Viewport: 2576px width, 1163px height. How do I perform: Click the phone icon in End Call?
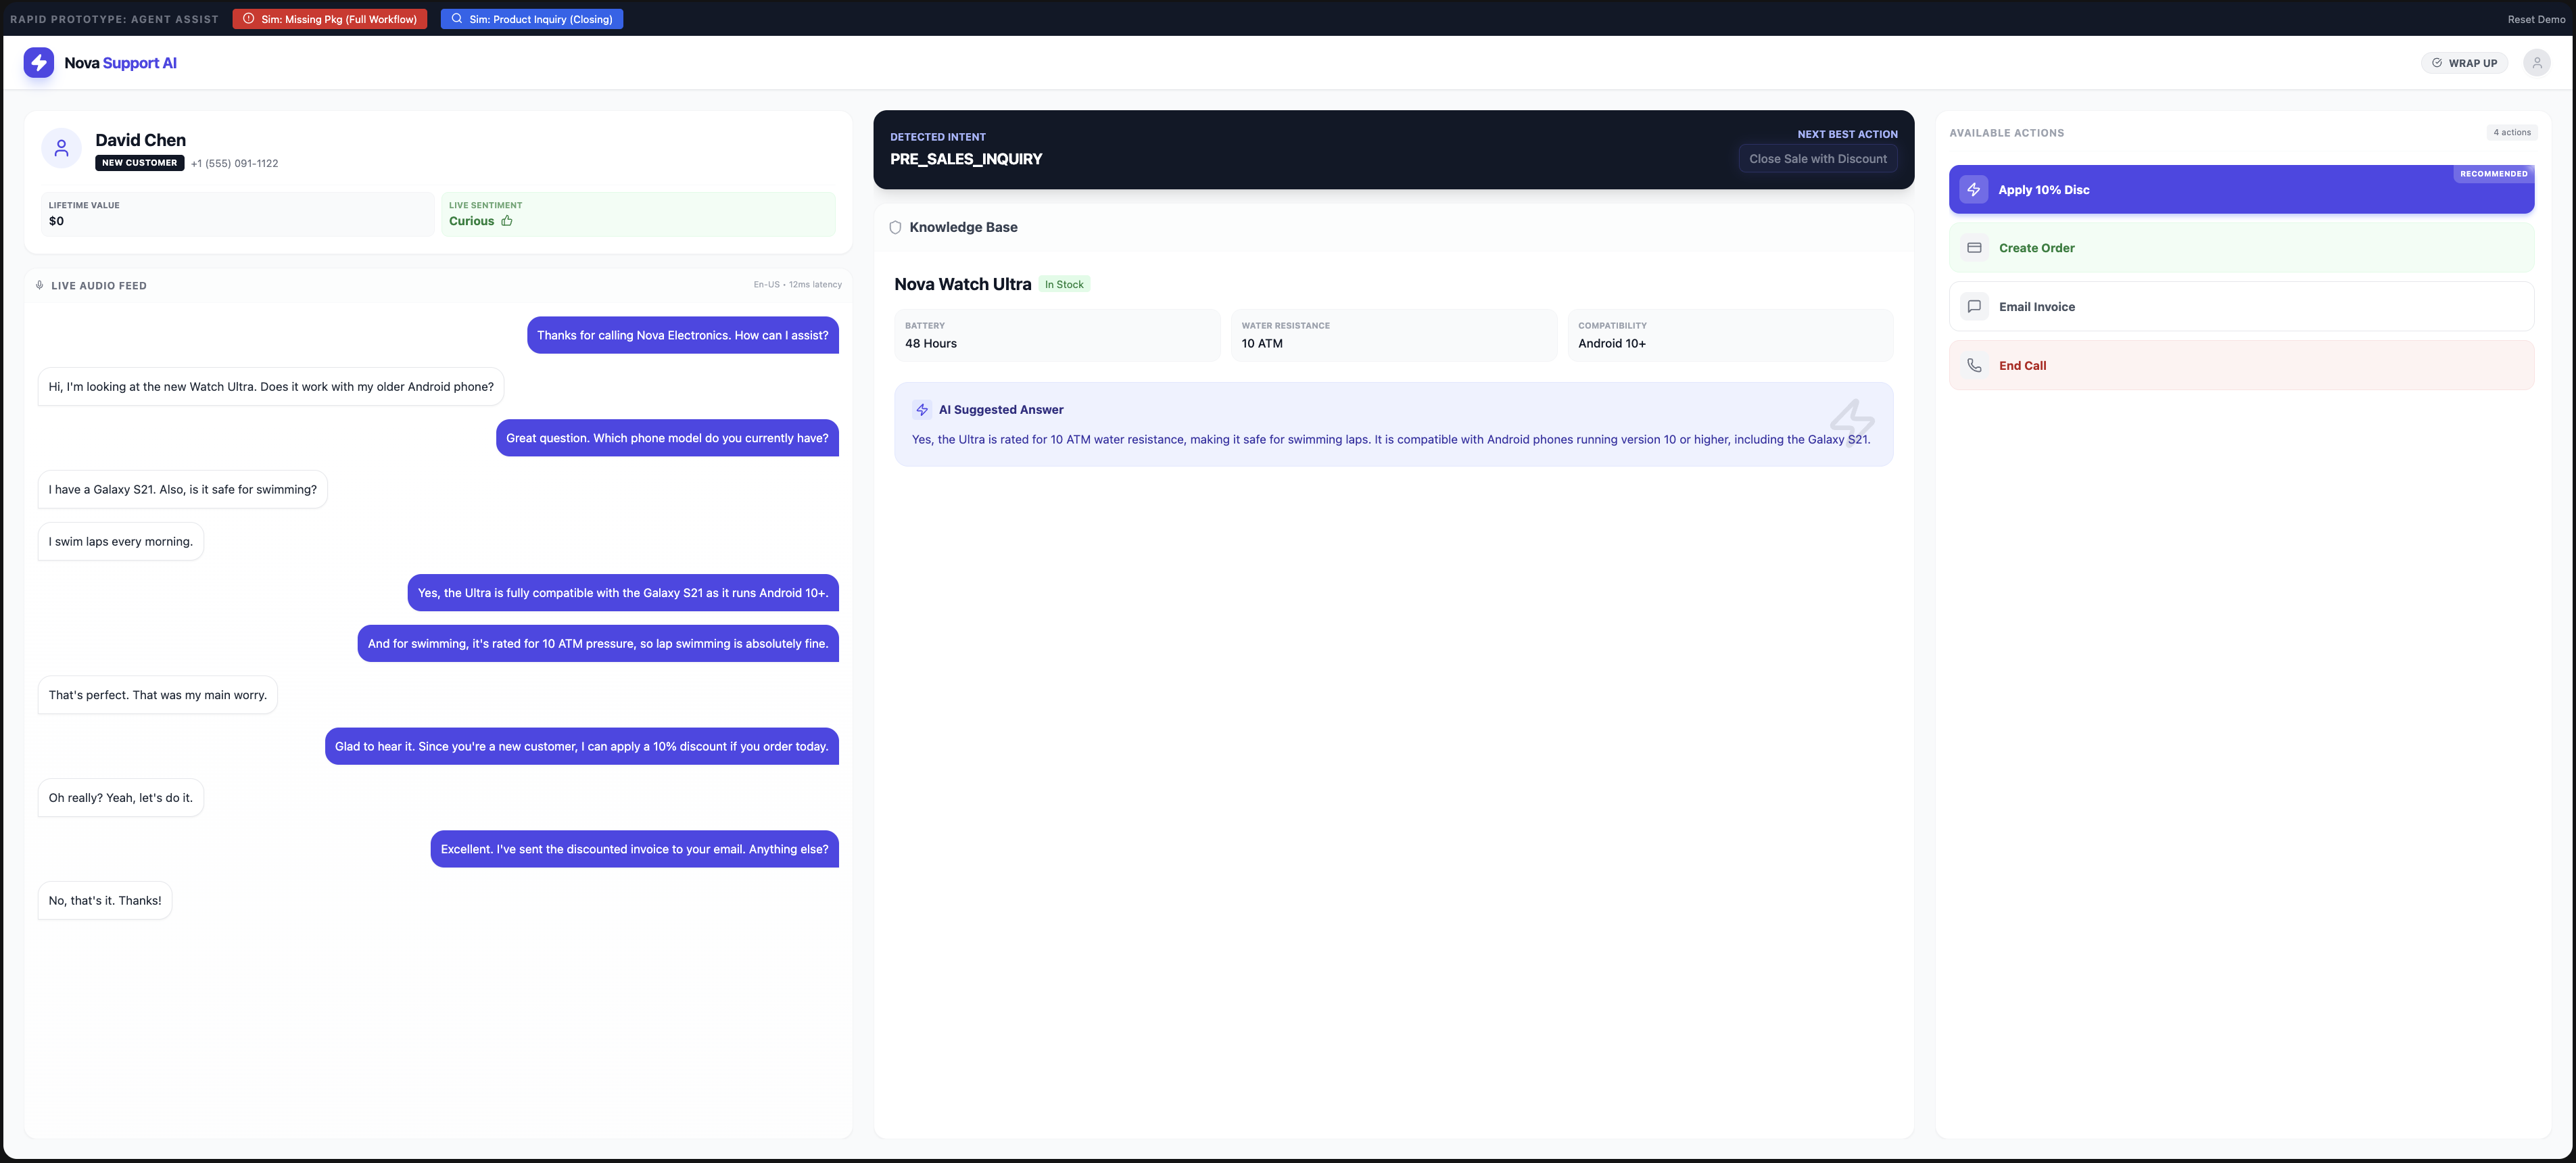1974,366
